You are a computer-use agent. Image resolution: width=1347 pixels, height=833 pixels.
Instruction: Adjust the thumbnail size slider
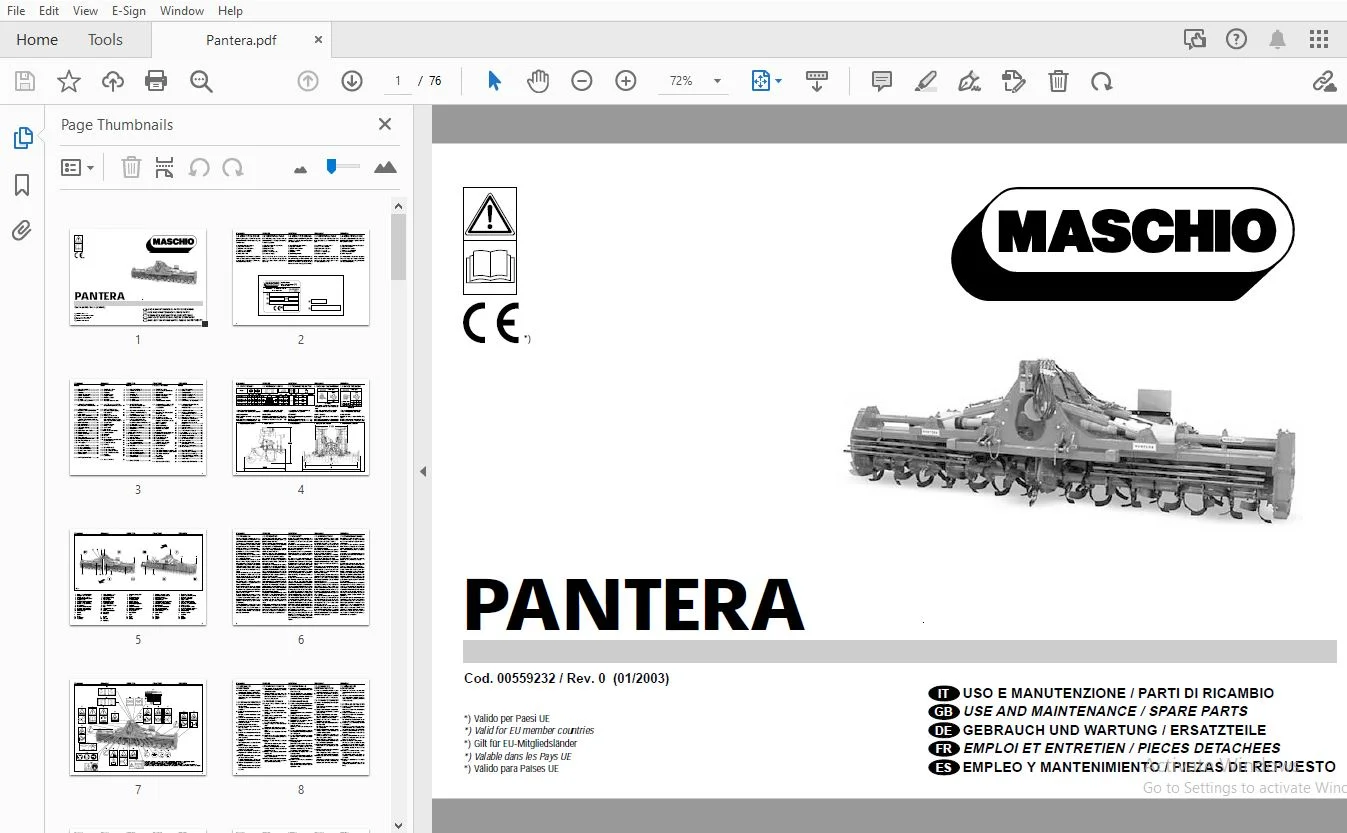(x=332, y=167)
